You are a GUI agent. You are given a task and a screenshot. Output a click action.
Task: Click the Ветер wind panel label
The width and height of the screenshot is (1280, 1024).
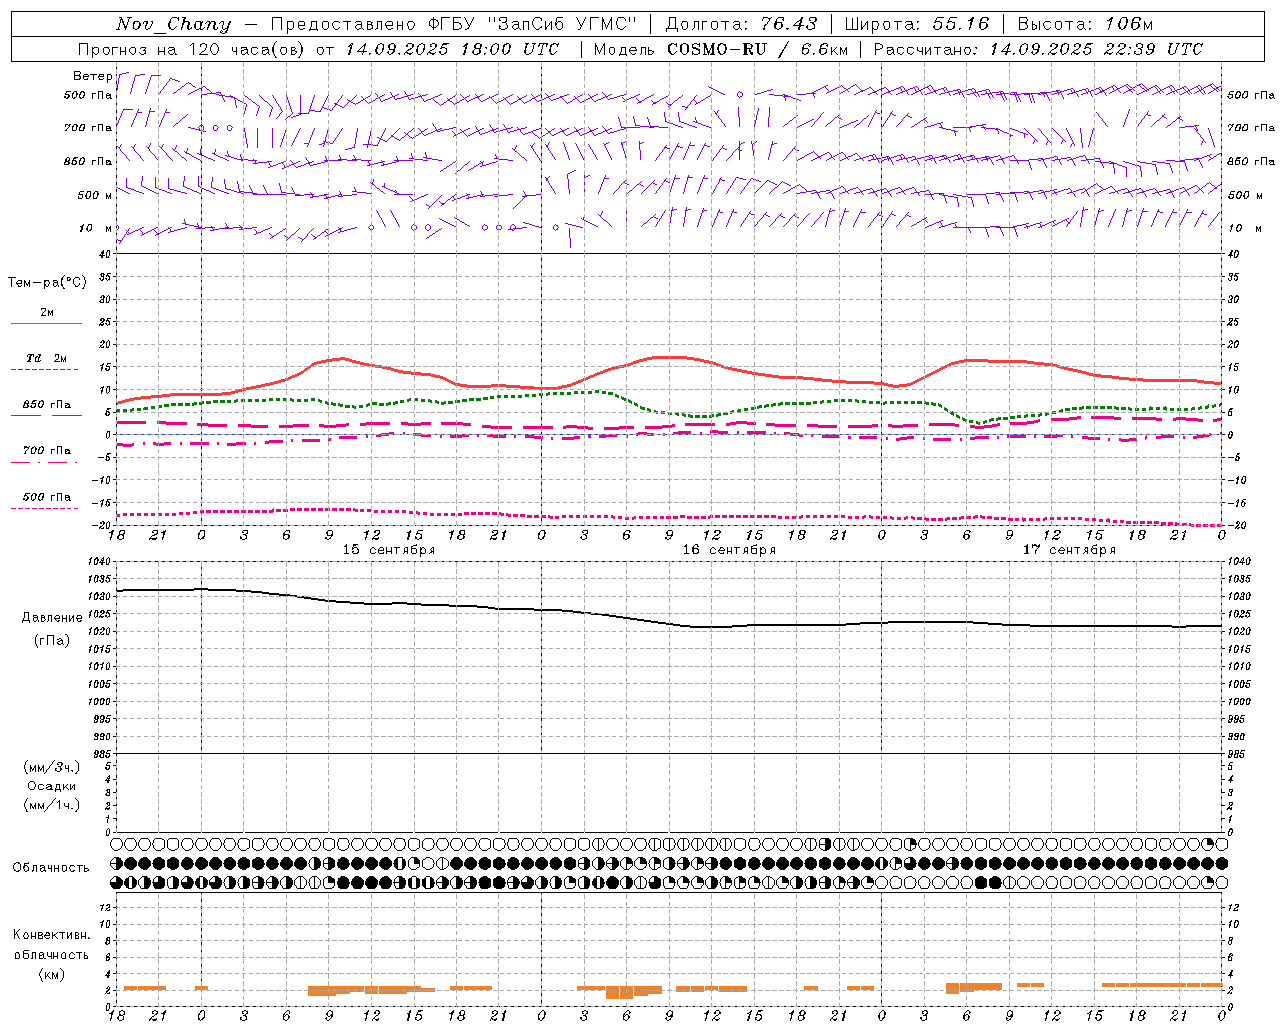(93, 76)
